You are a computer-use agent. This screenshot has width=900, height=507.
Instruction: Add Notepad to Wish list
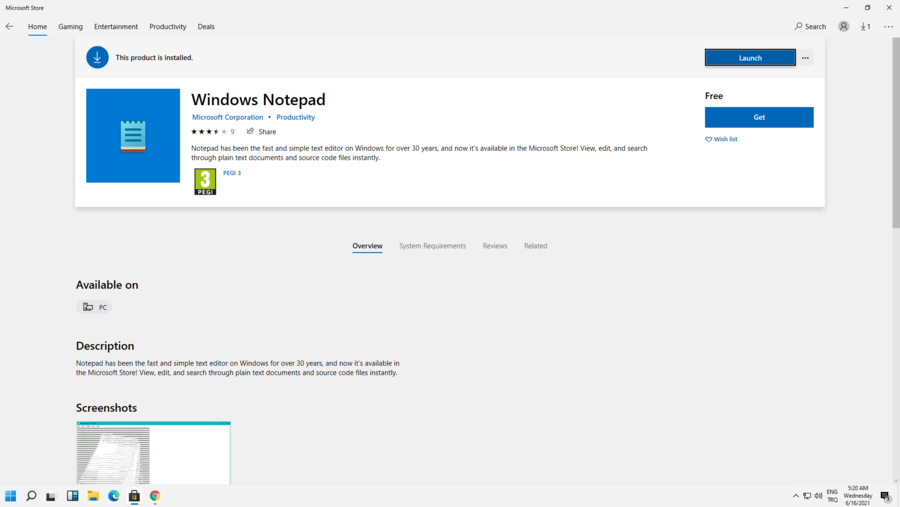coord(721,139)
